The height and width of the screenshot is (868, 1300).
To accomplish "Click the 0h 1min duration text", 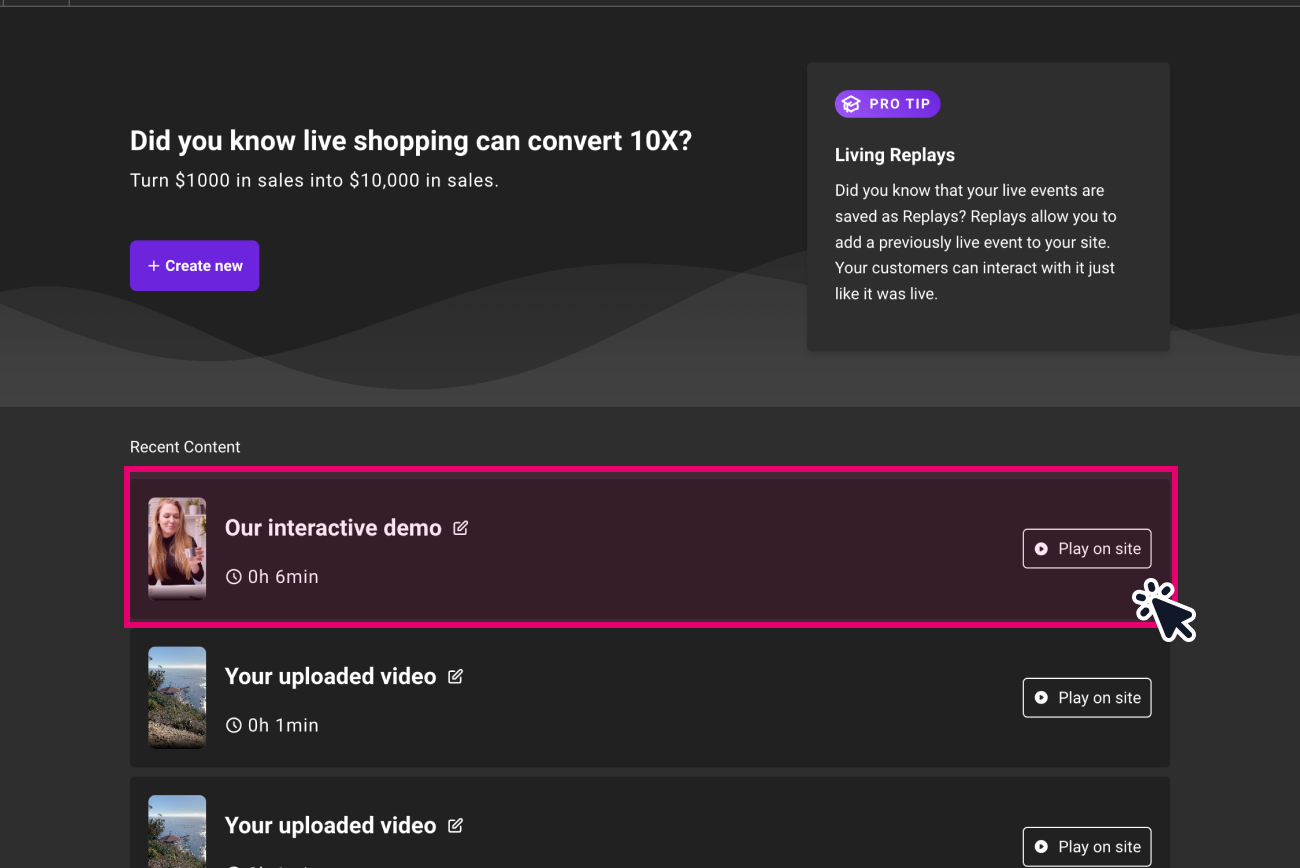I will pyautogui.click(x=283, y=726).
